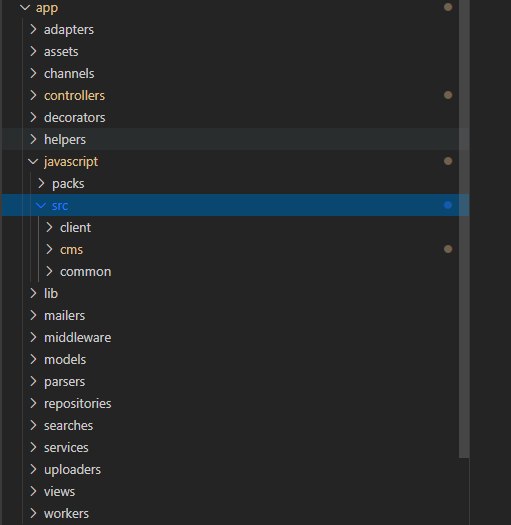511x525 pixels.
Task: Click the blue status dot on src row
Action: [448, 205]
